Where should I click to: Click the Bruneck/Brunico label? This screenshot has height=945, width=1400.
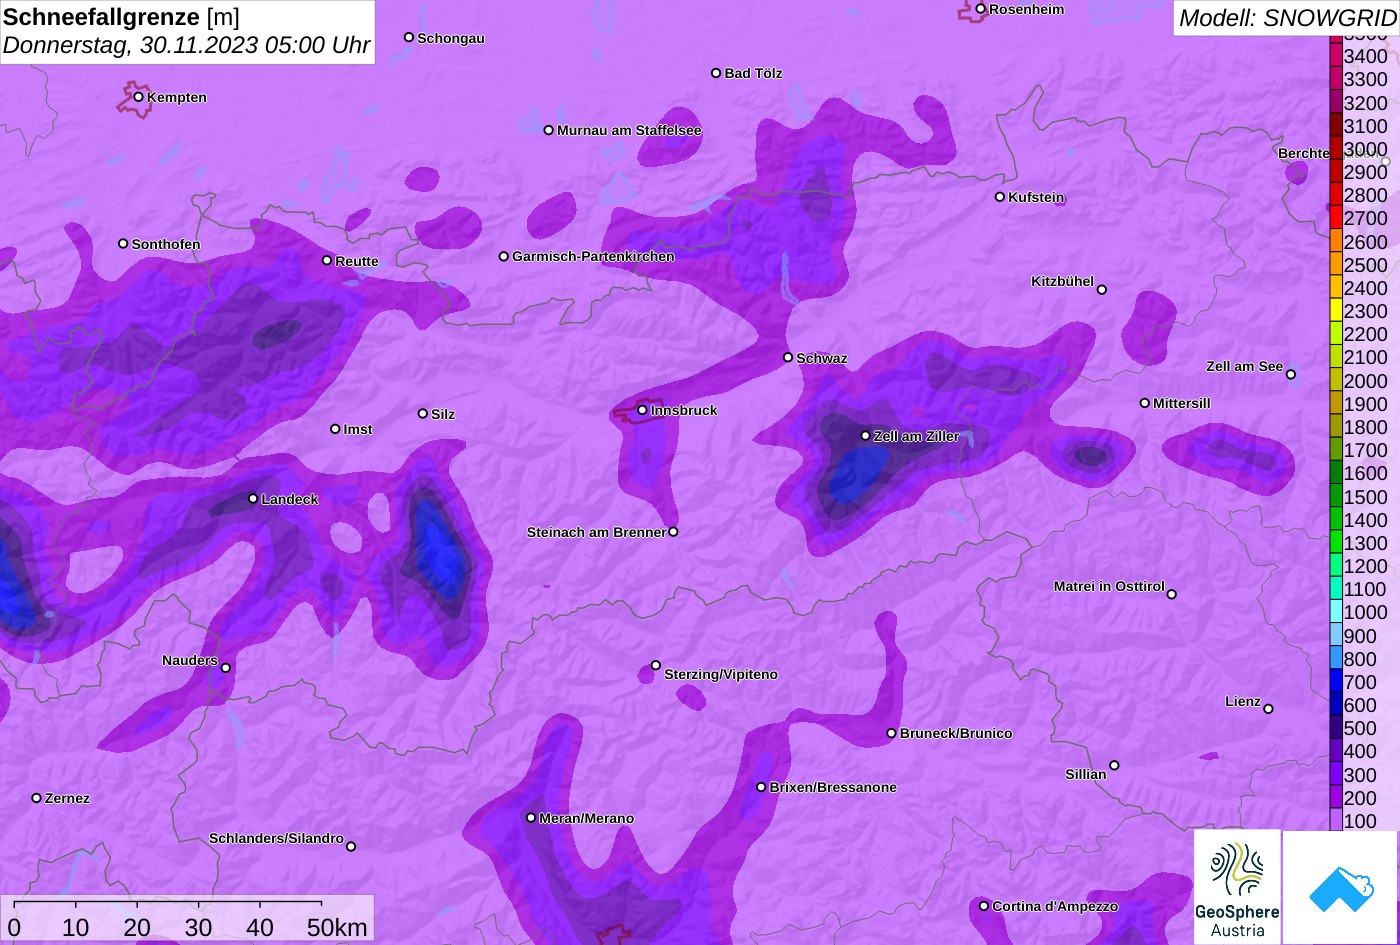(956, 733)
